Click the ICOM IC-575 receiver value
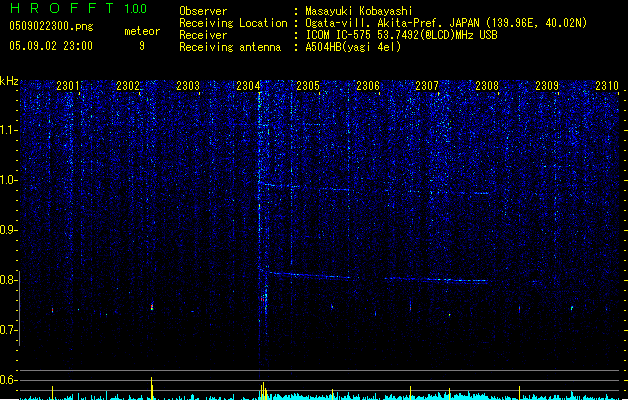Image resolution: width=629 pixels, height=400 pixels. [402, 35]
